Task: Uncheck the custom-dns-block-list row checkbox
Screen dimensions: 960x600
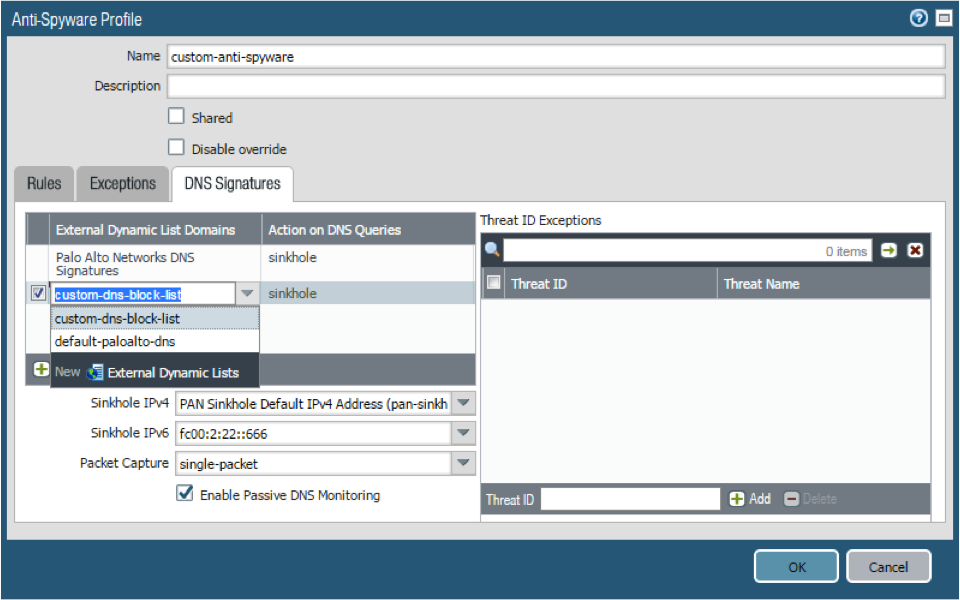Action: 38,293
